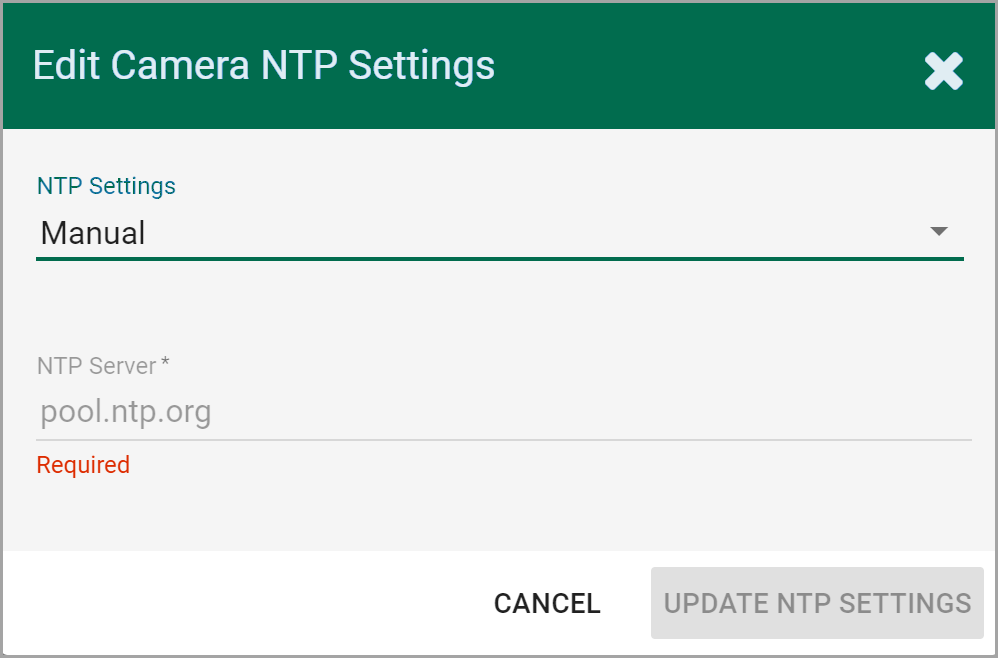Click the selected 'Manual' value text
The height and width of the screenshot is (658, 998).
pos(93,233)
